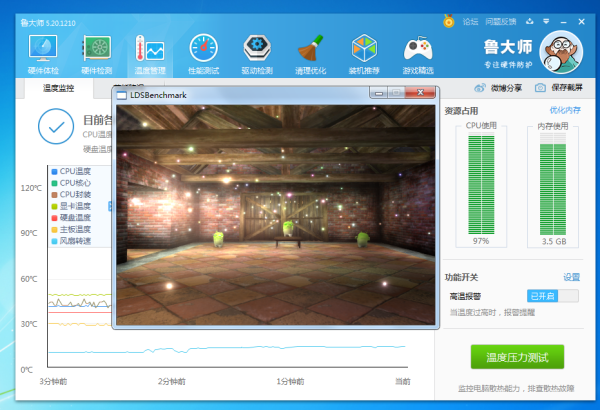Viewport: 600px width, 410px height.
Task: Click the 90℃ temperature axis label
Action: (29, 233)
